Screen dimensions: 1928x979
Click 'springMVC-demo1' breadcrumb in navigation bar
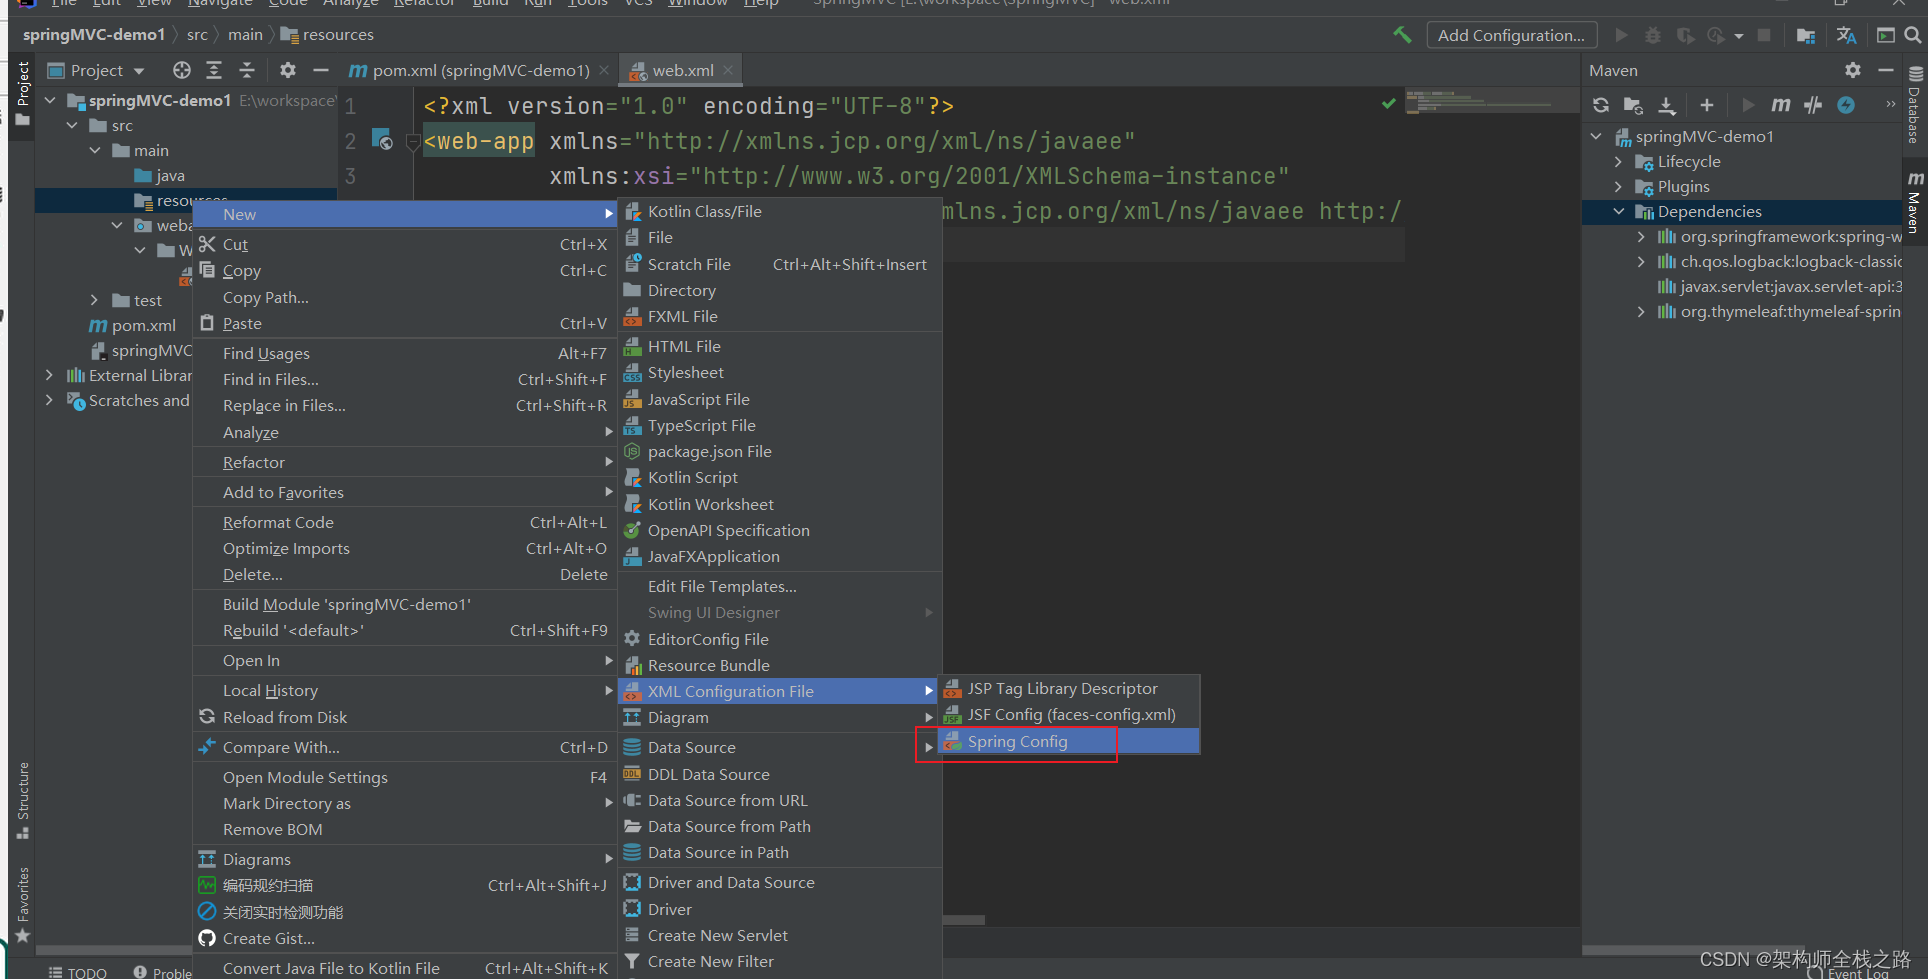(94, 34)
